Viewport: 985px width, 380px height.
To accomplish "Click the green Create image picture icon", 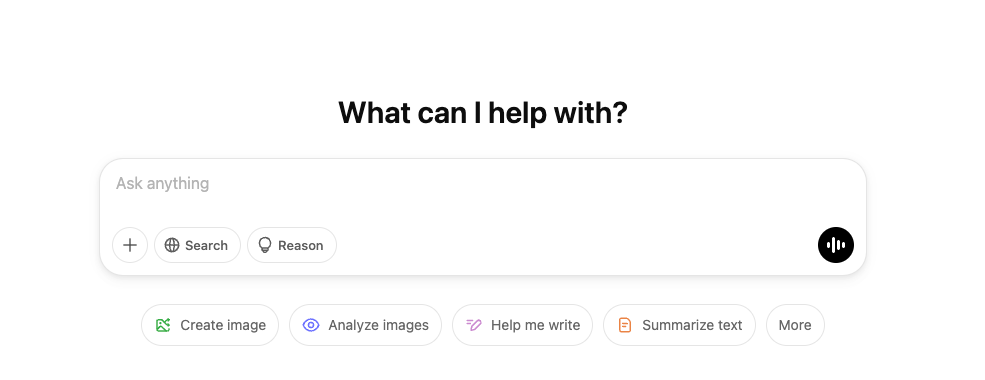I will click(x=163, y=325).
